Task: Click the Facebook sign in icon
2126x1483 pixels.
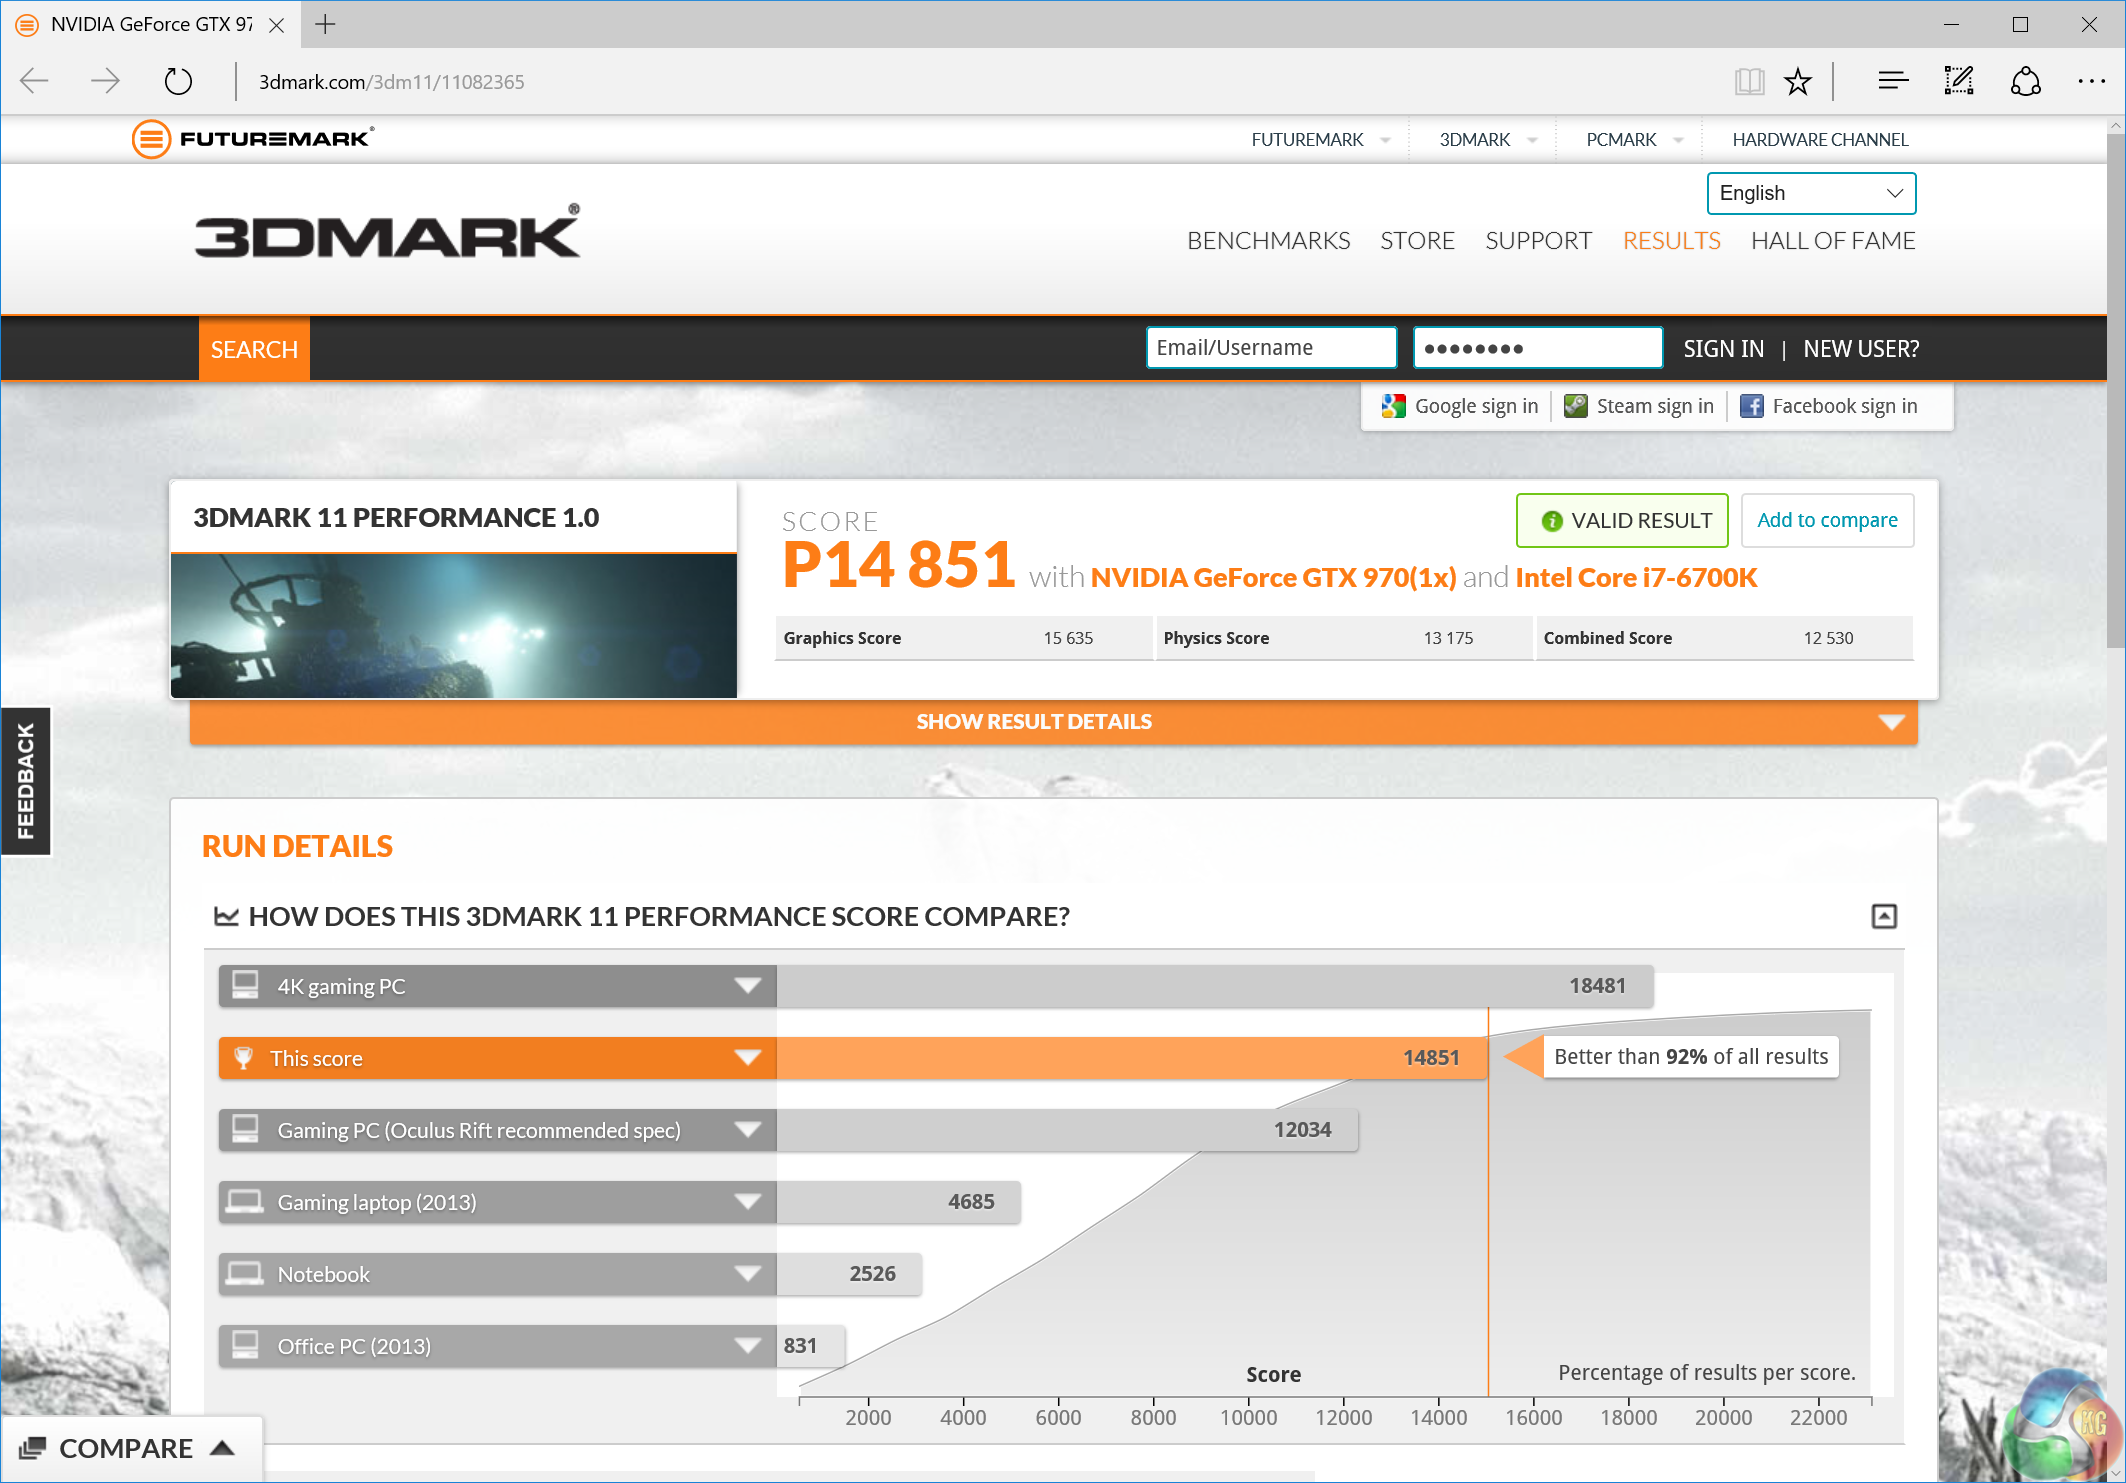Action: point(1752,406)
